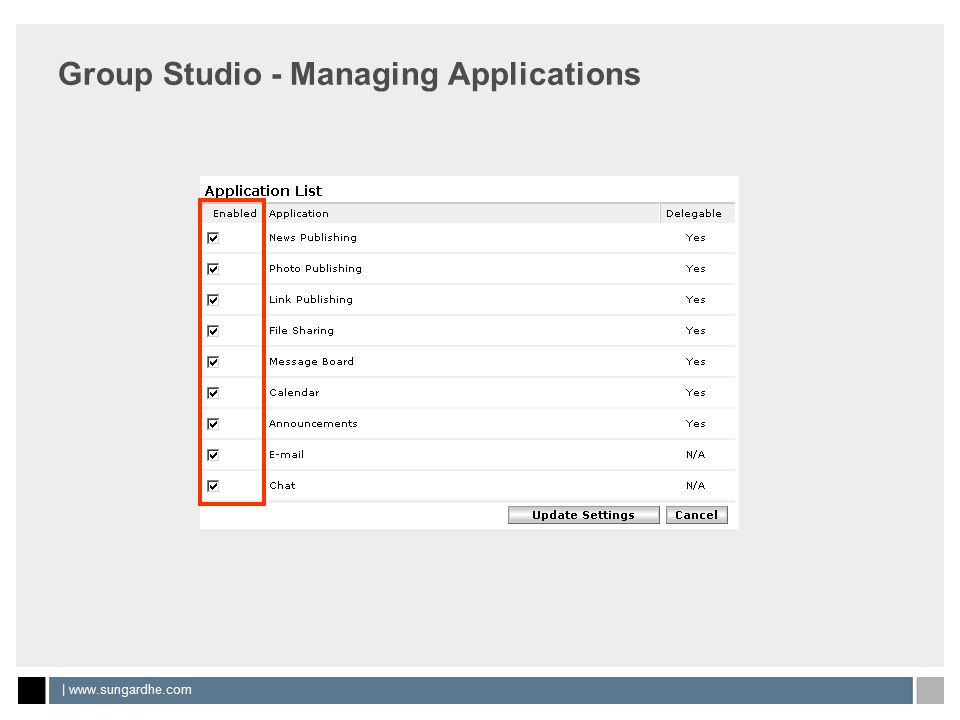Click the Application List heading
960x720 pixels.
[x=263, y=191]
